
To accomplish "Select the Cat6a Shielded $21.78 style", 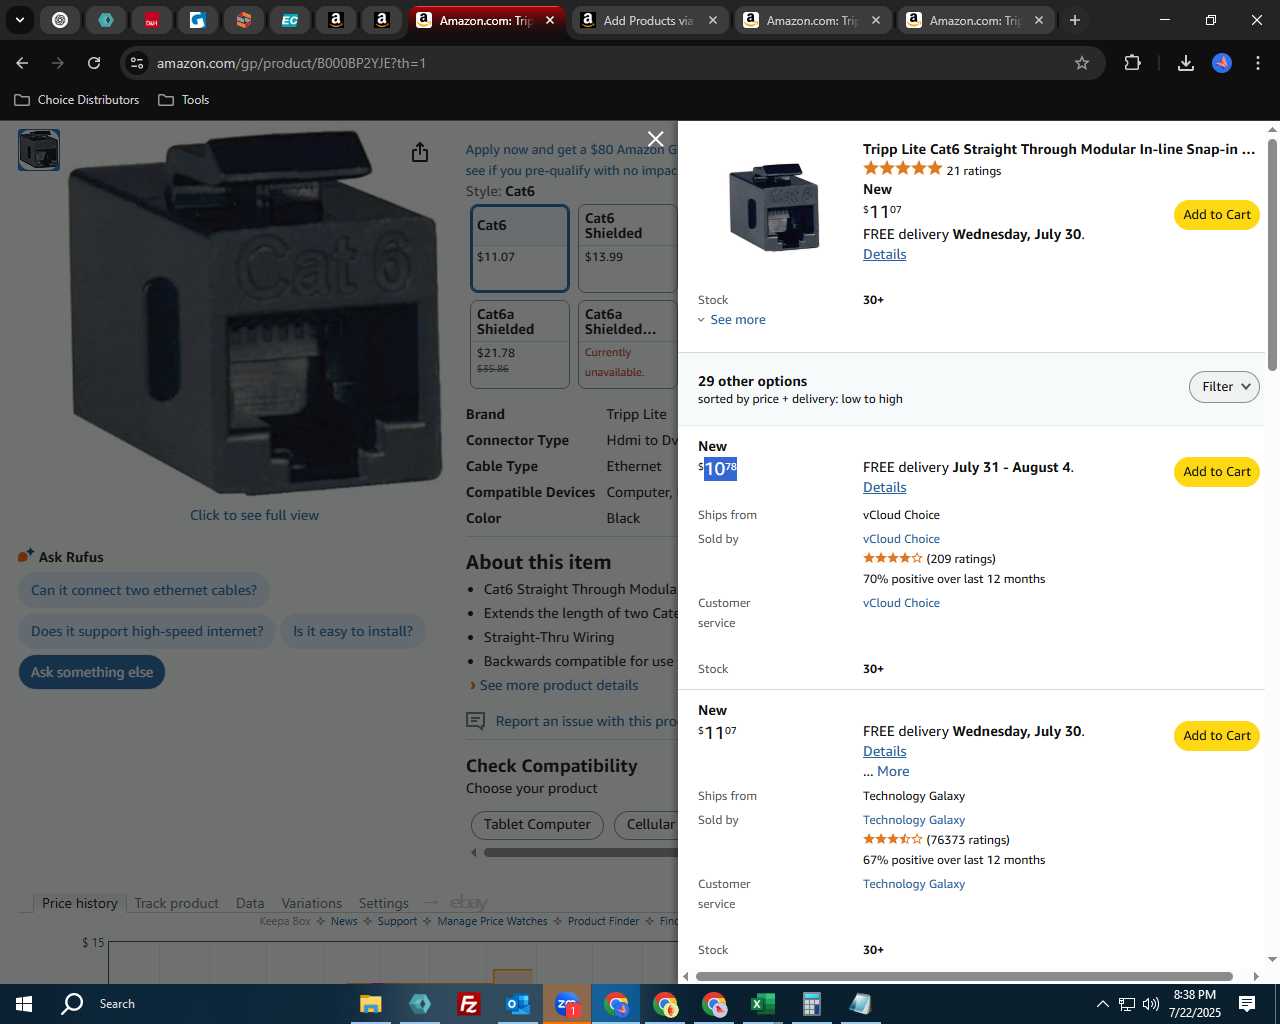I will (x=519, y=345).
